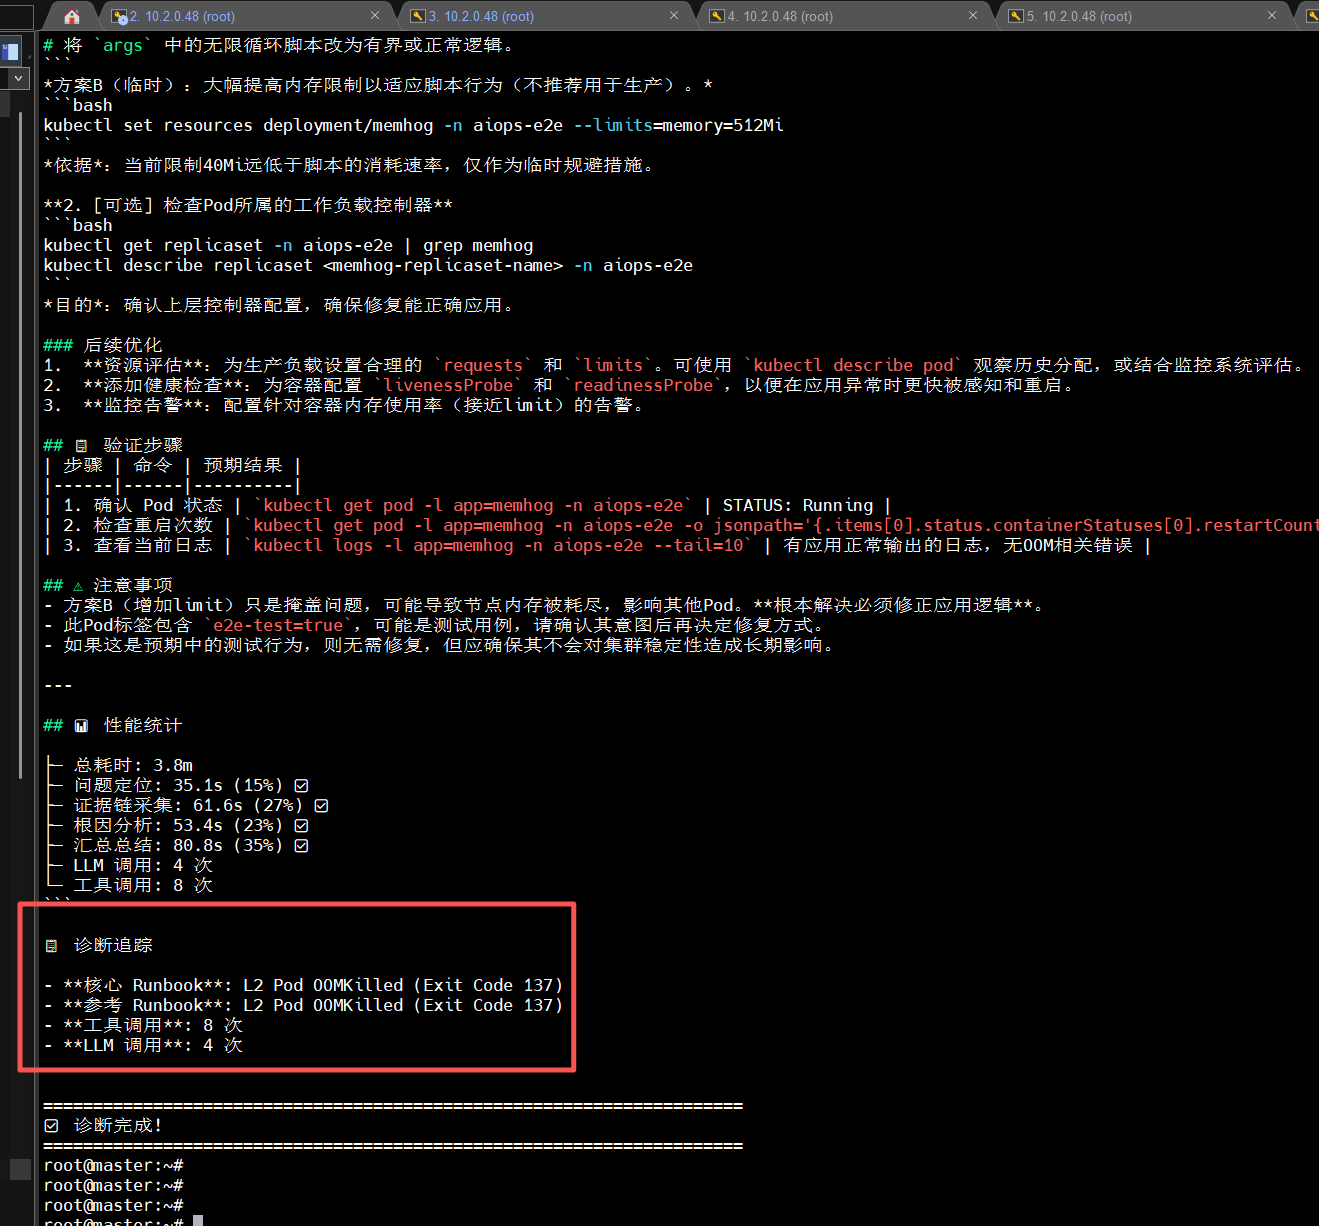Click the 'livenessProbe' keyword in terminal
The width and height of the screenshot is (1319, 1226).
pos(448,385)
